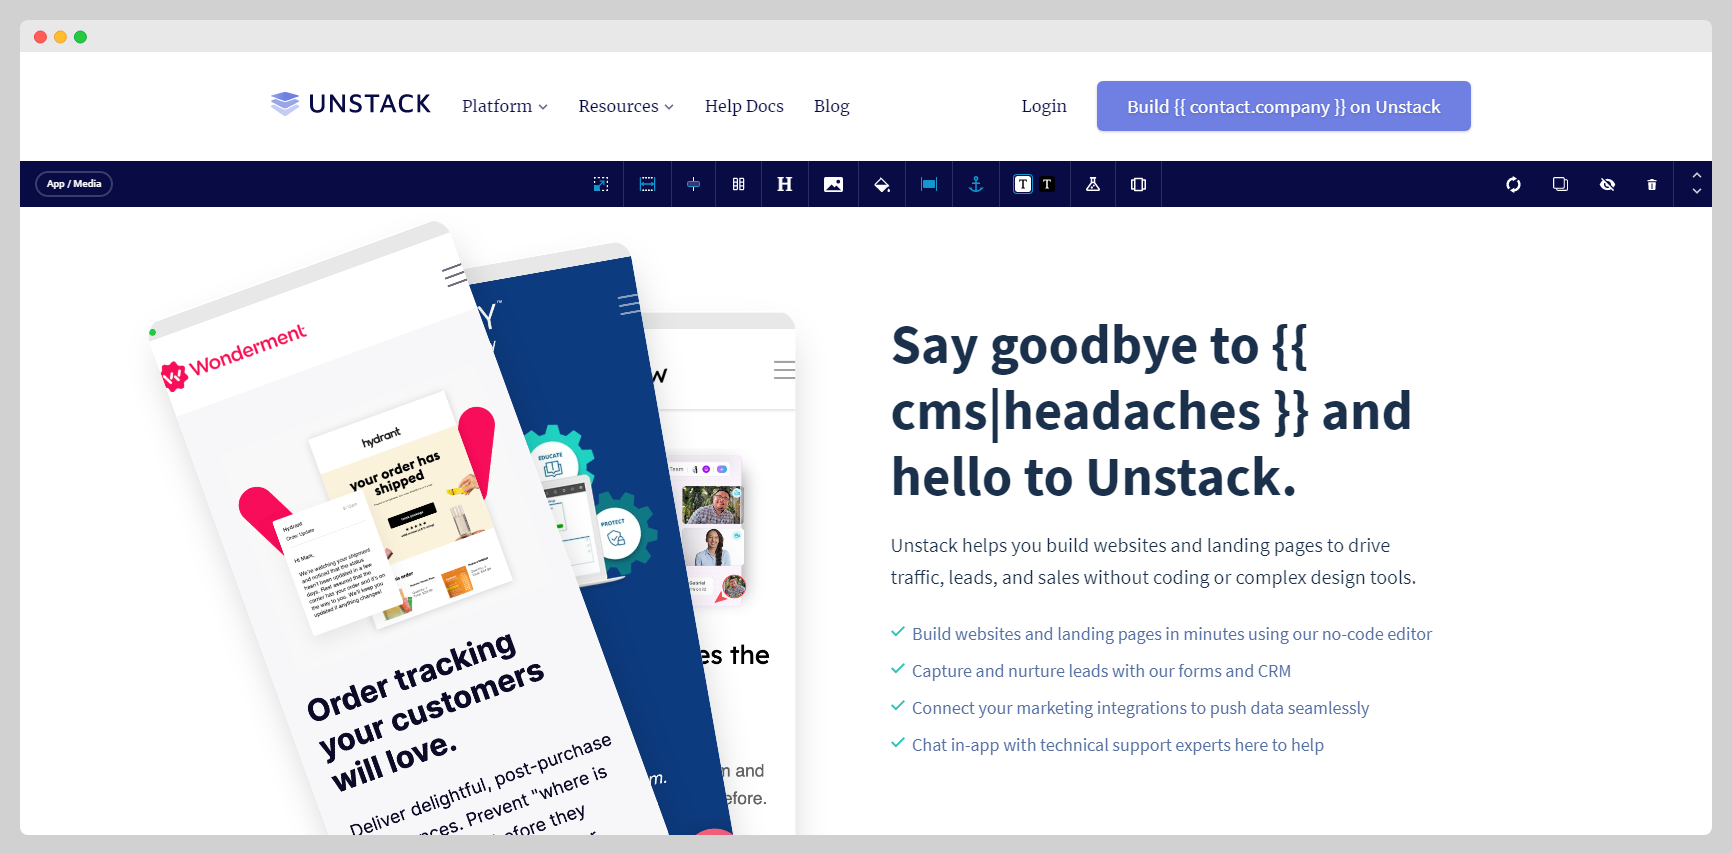Click the App / Media section label
Image resolution: width=1732 pixels, height=854 pixels.
pyautogui.click(x=74, y=184)
